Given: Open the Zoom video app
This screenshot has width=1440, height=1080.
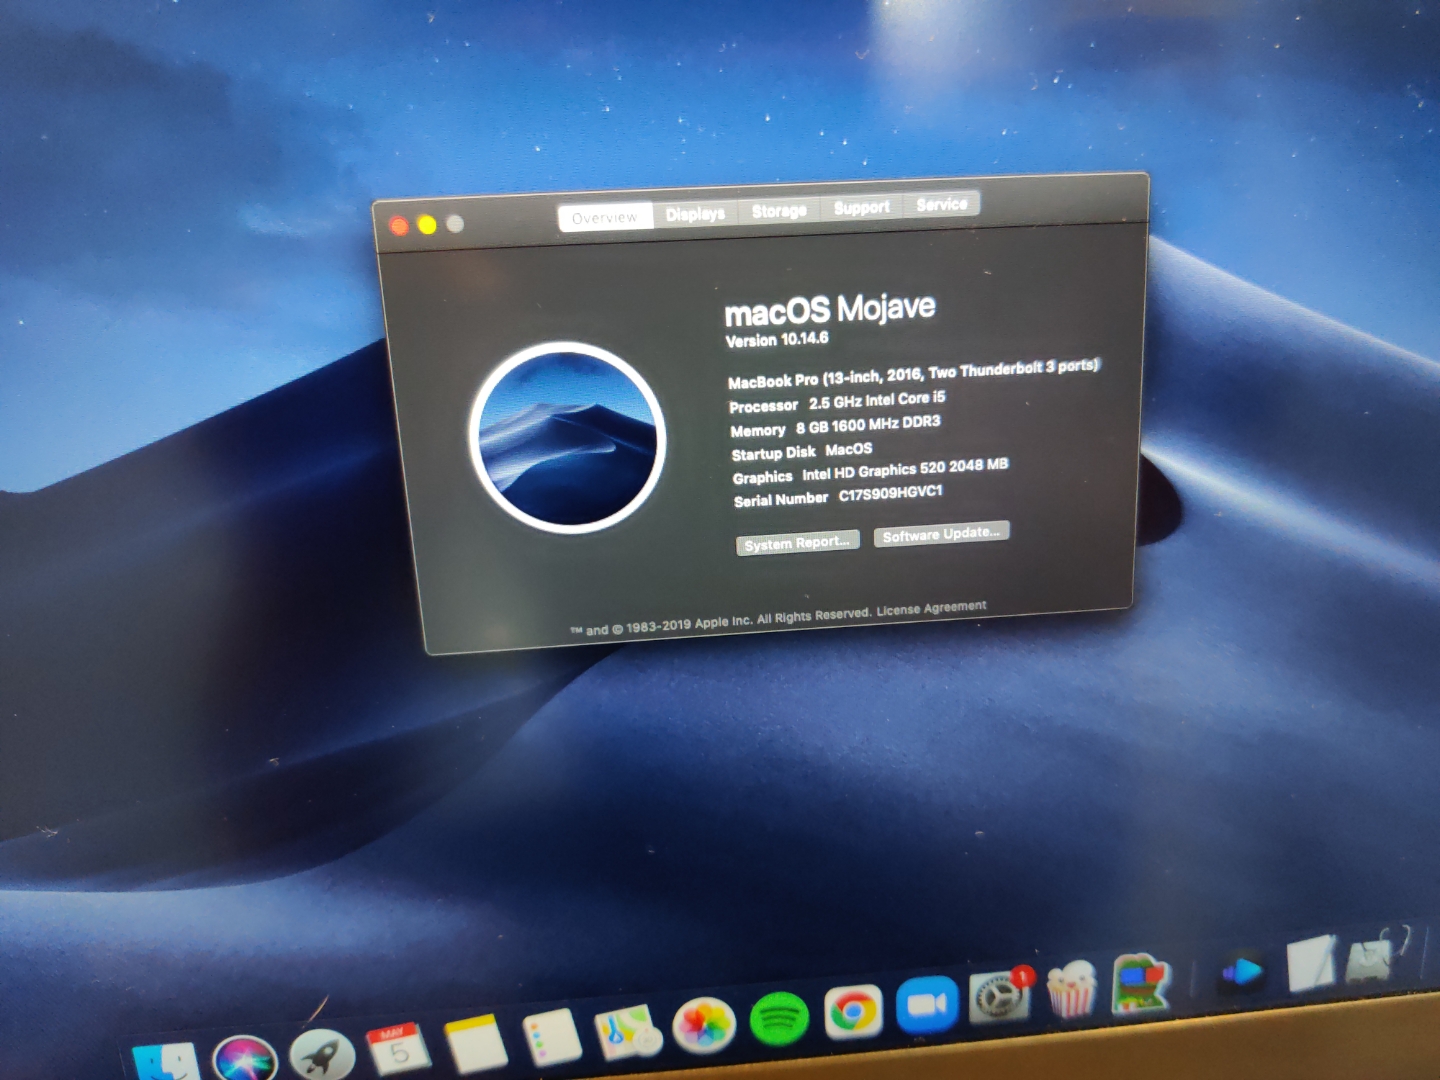Looking at the screenshot, I should pyautogui.click(x=927, y=1005).
